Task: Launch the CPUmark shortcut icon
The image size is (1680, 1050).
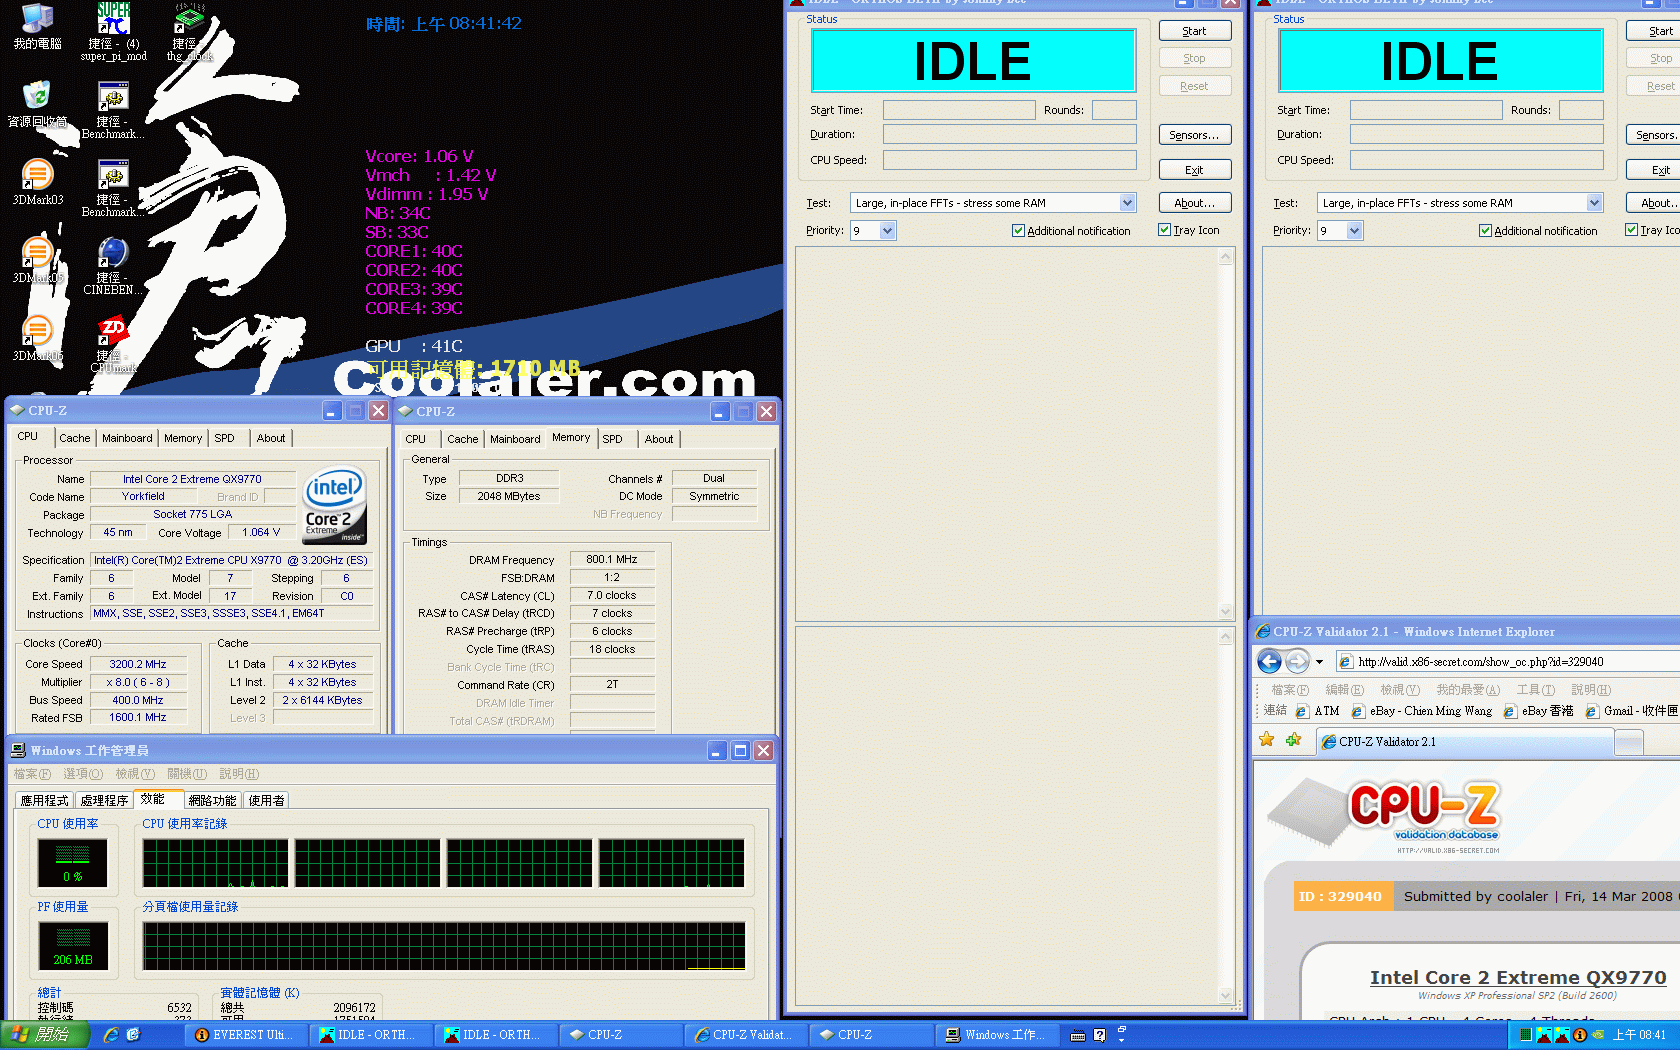Action: 113,344
